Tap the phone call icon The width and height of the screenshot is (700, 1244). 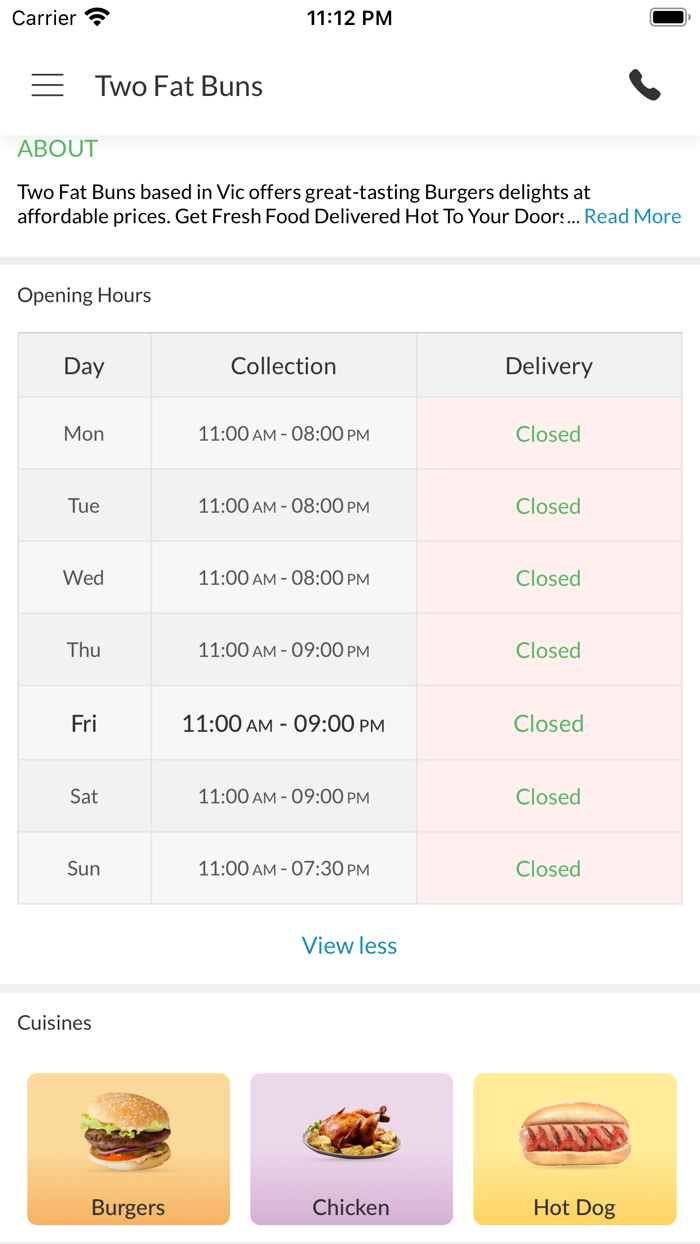tap(645, 86)
